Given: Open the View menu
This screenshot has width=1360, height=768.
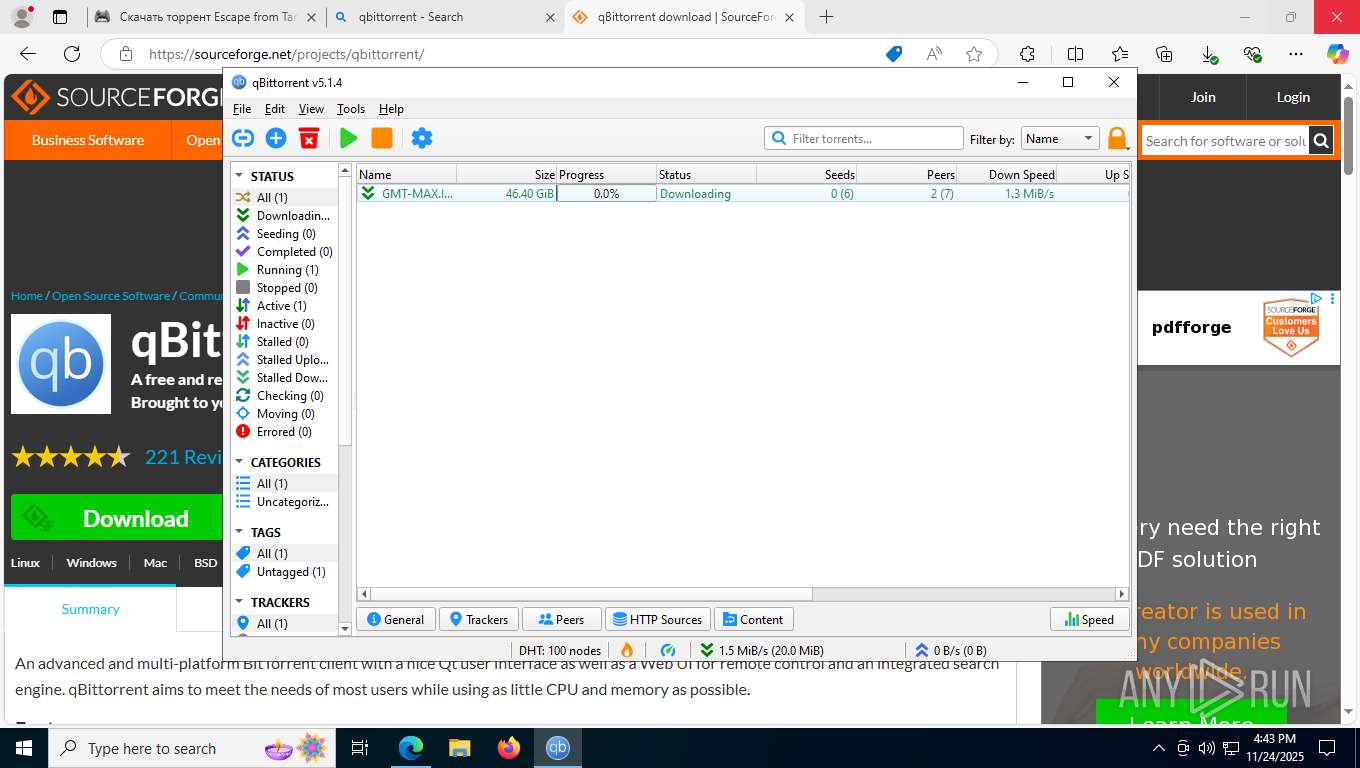Looking at the screenshot, I should coord(311,108).
